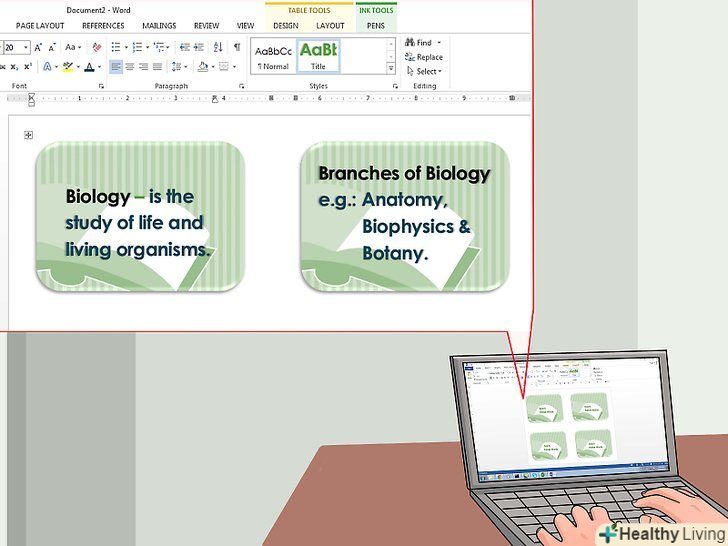Open highlight color options arrow
Viewport: 728px width, 546px height.
(x=78, y=67)
